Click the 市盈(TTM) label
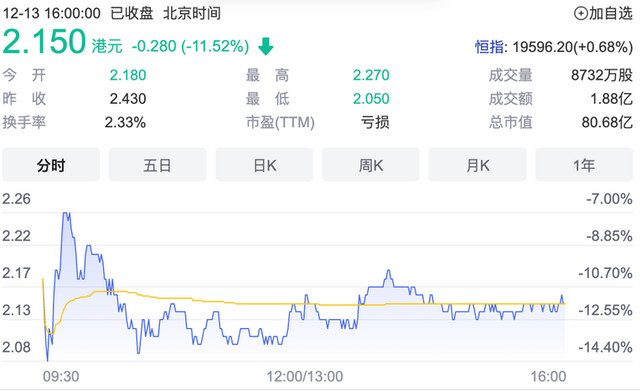The height and width of the screenshot is (391, 640). click(x=280, y=122)
